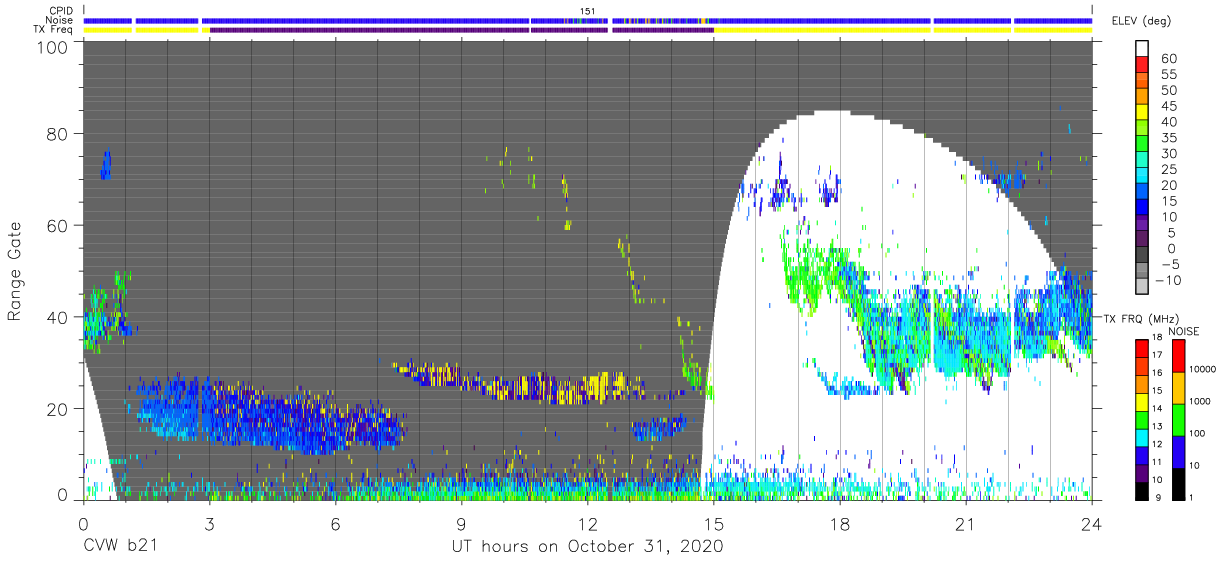Click range gate tick label 100

click(53, 47)
